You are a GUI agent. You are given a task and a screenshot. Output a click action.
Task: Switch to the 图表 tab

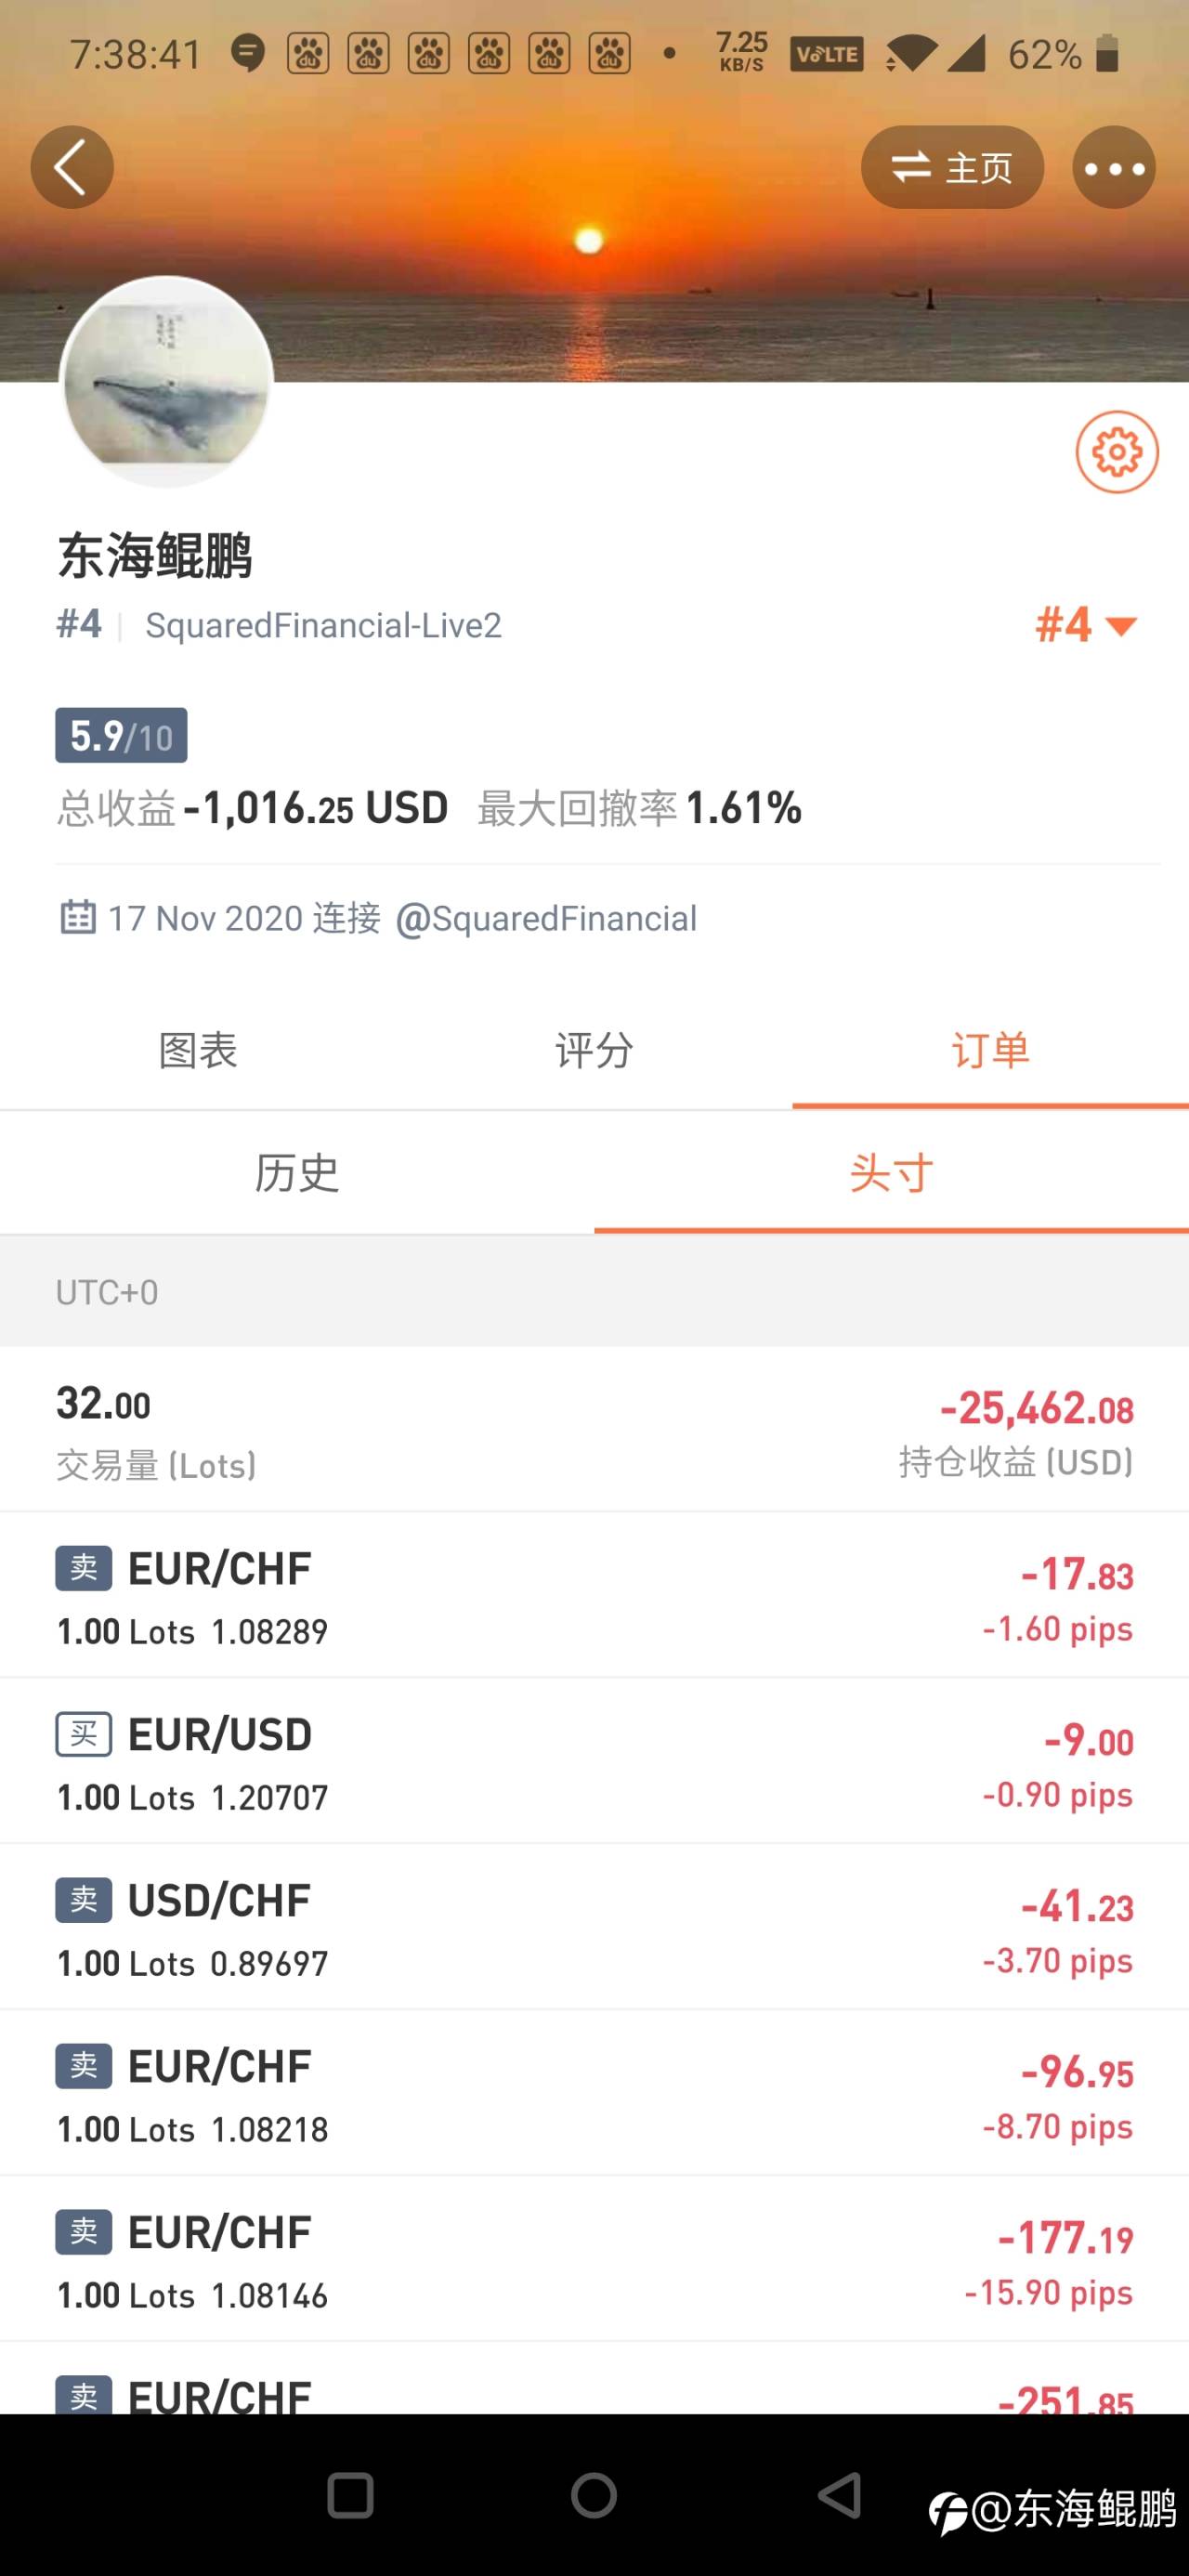point(198,1050)
